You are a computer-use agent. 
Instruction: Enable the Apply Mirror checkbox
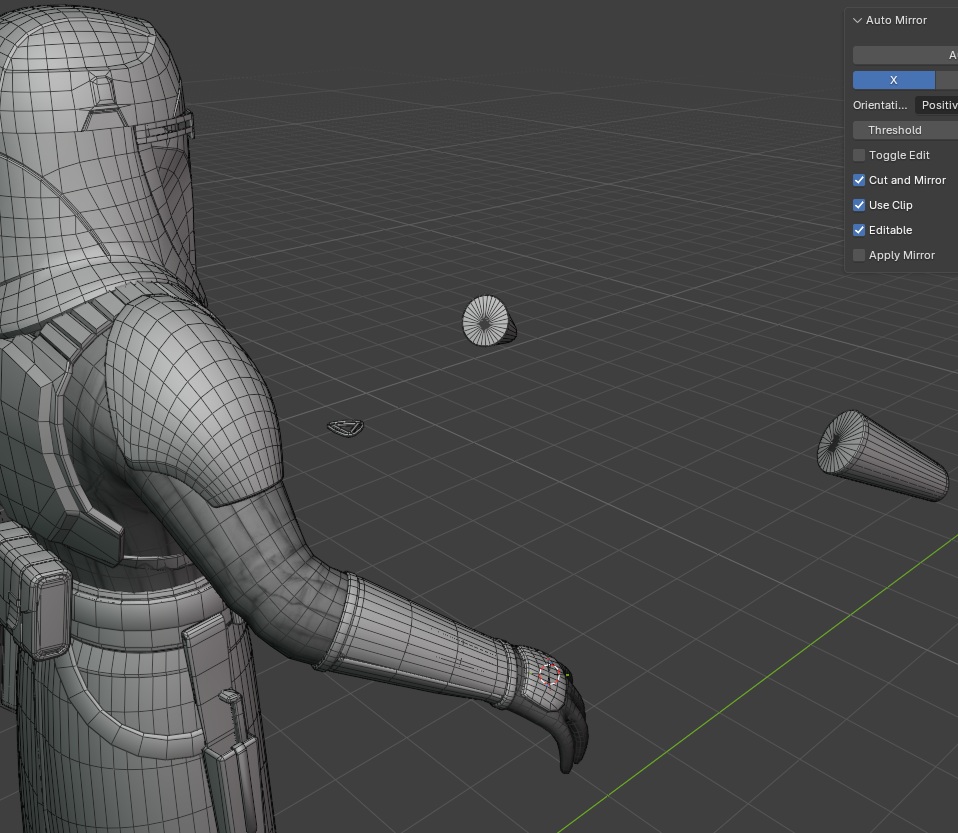coord(859,255)
